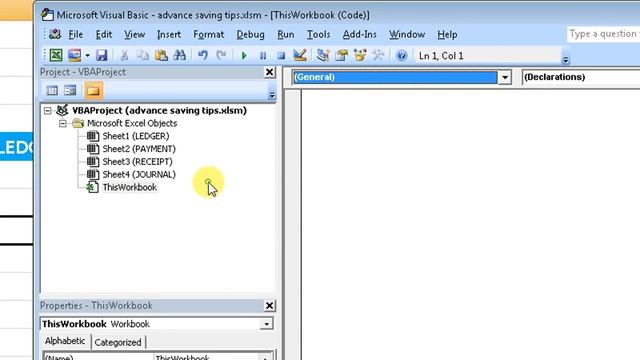Open the (General) object dropdown
Image resolution: width=640 pixels, height=360 pixels.
pos(504,77)
